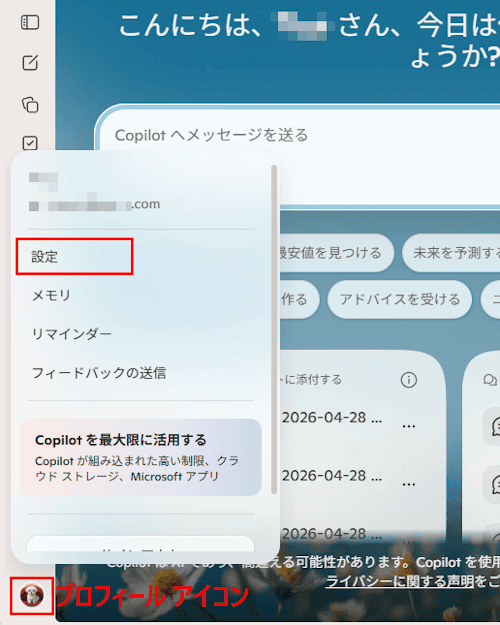Open the first 2026-04-28 file entry
This screenshot has width=500, height=625.
pos(332,418)
